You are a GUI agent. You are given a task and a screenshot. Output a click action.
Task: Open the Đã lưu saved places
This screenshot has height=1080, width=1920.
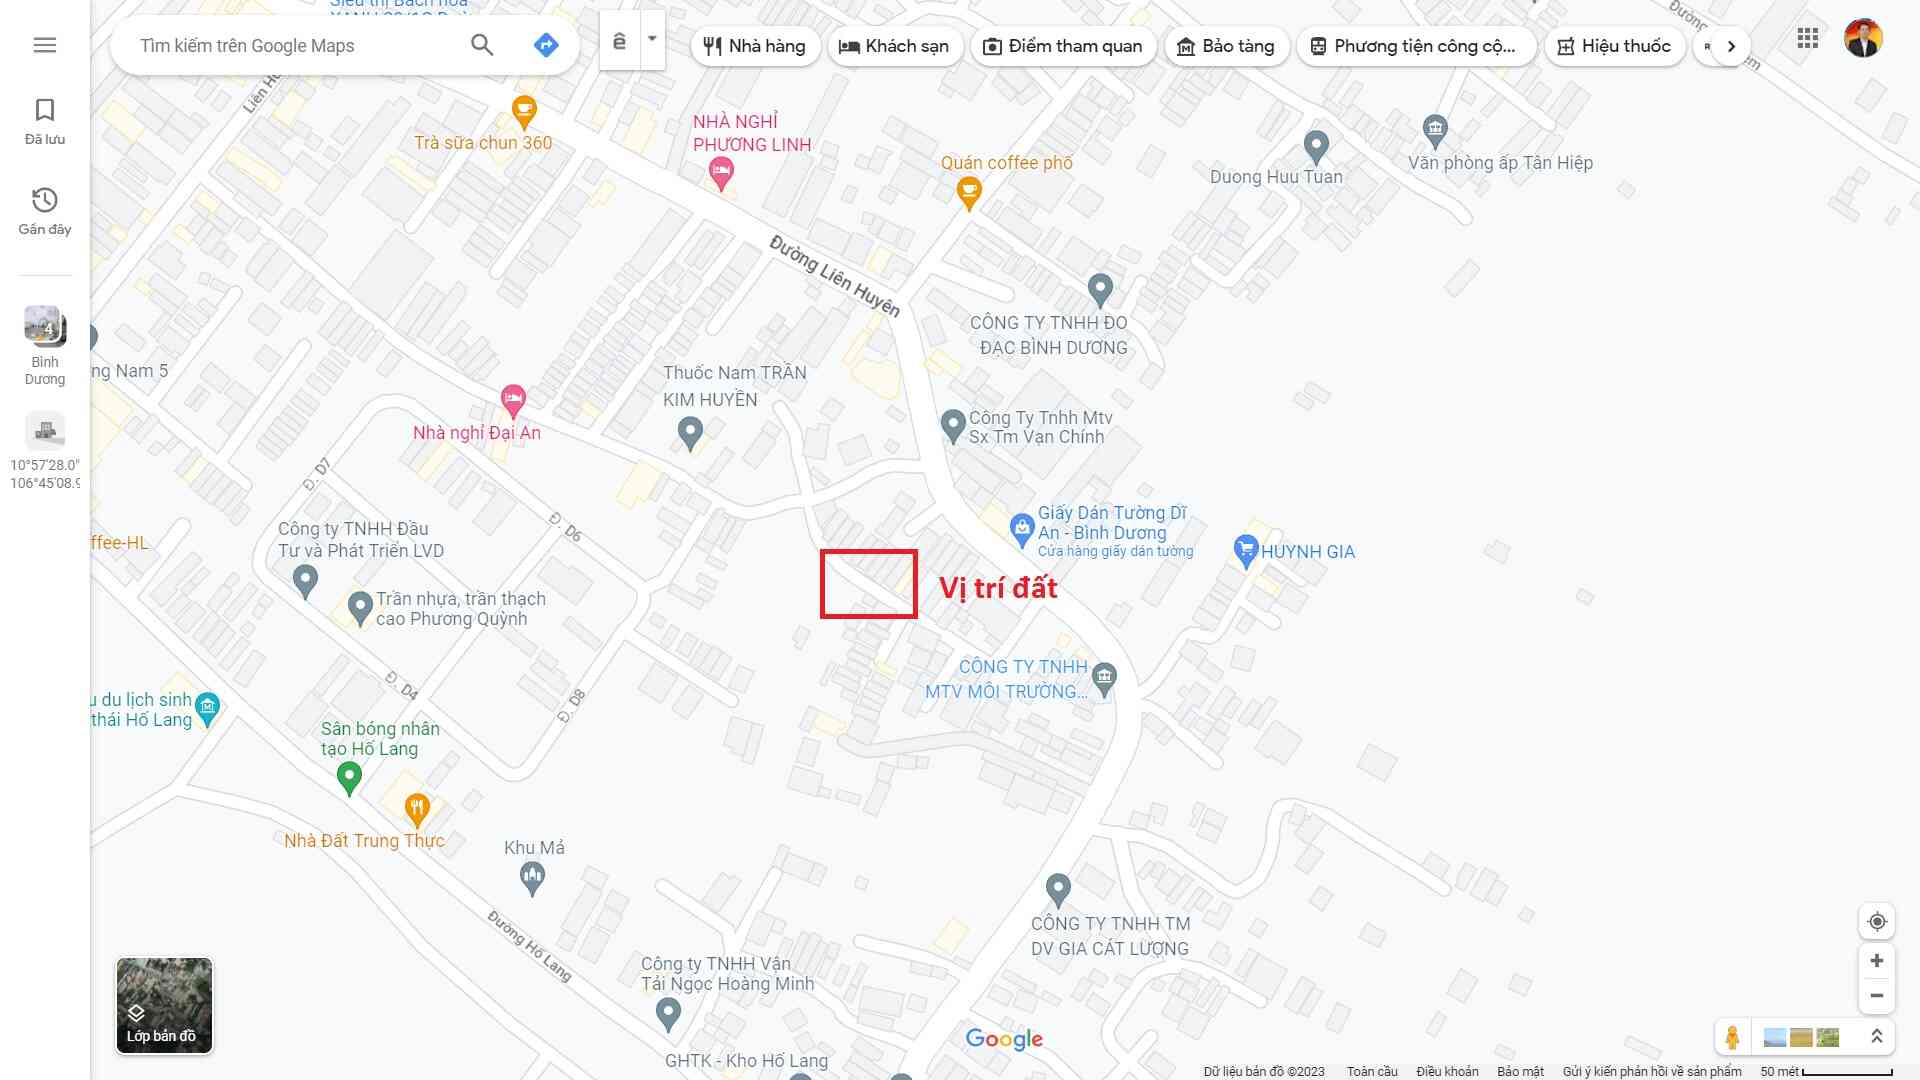[x=45, y=122]
